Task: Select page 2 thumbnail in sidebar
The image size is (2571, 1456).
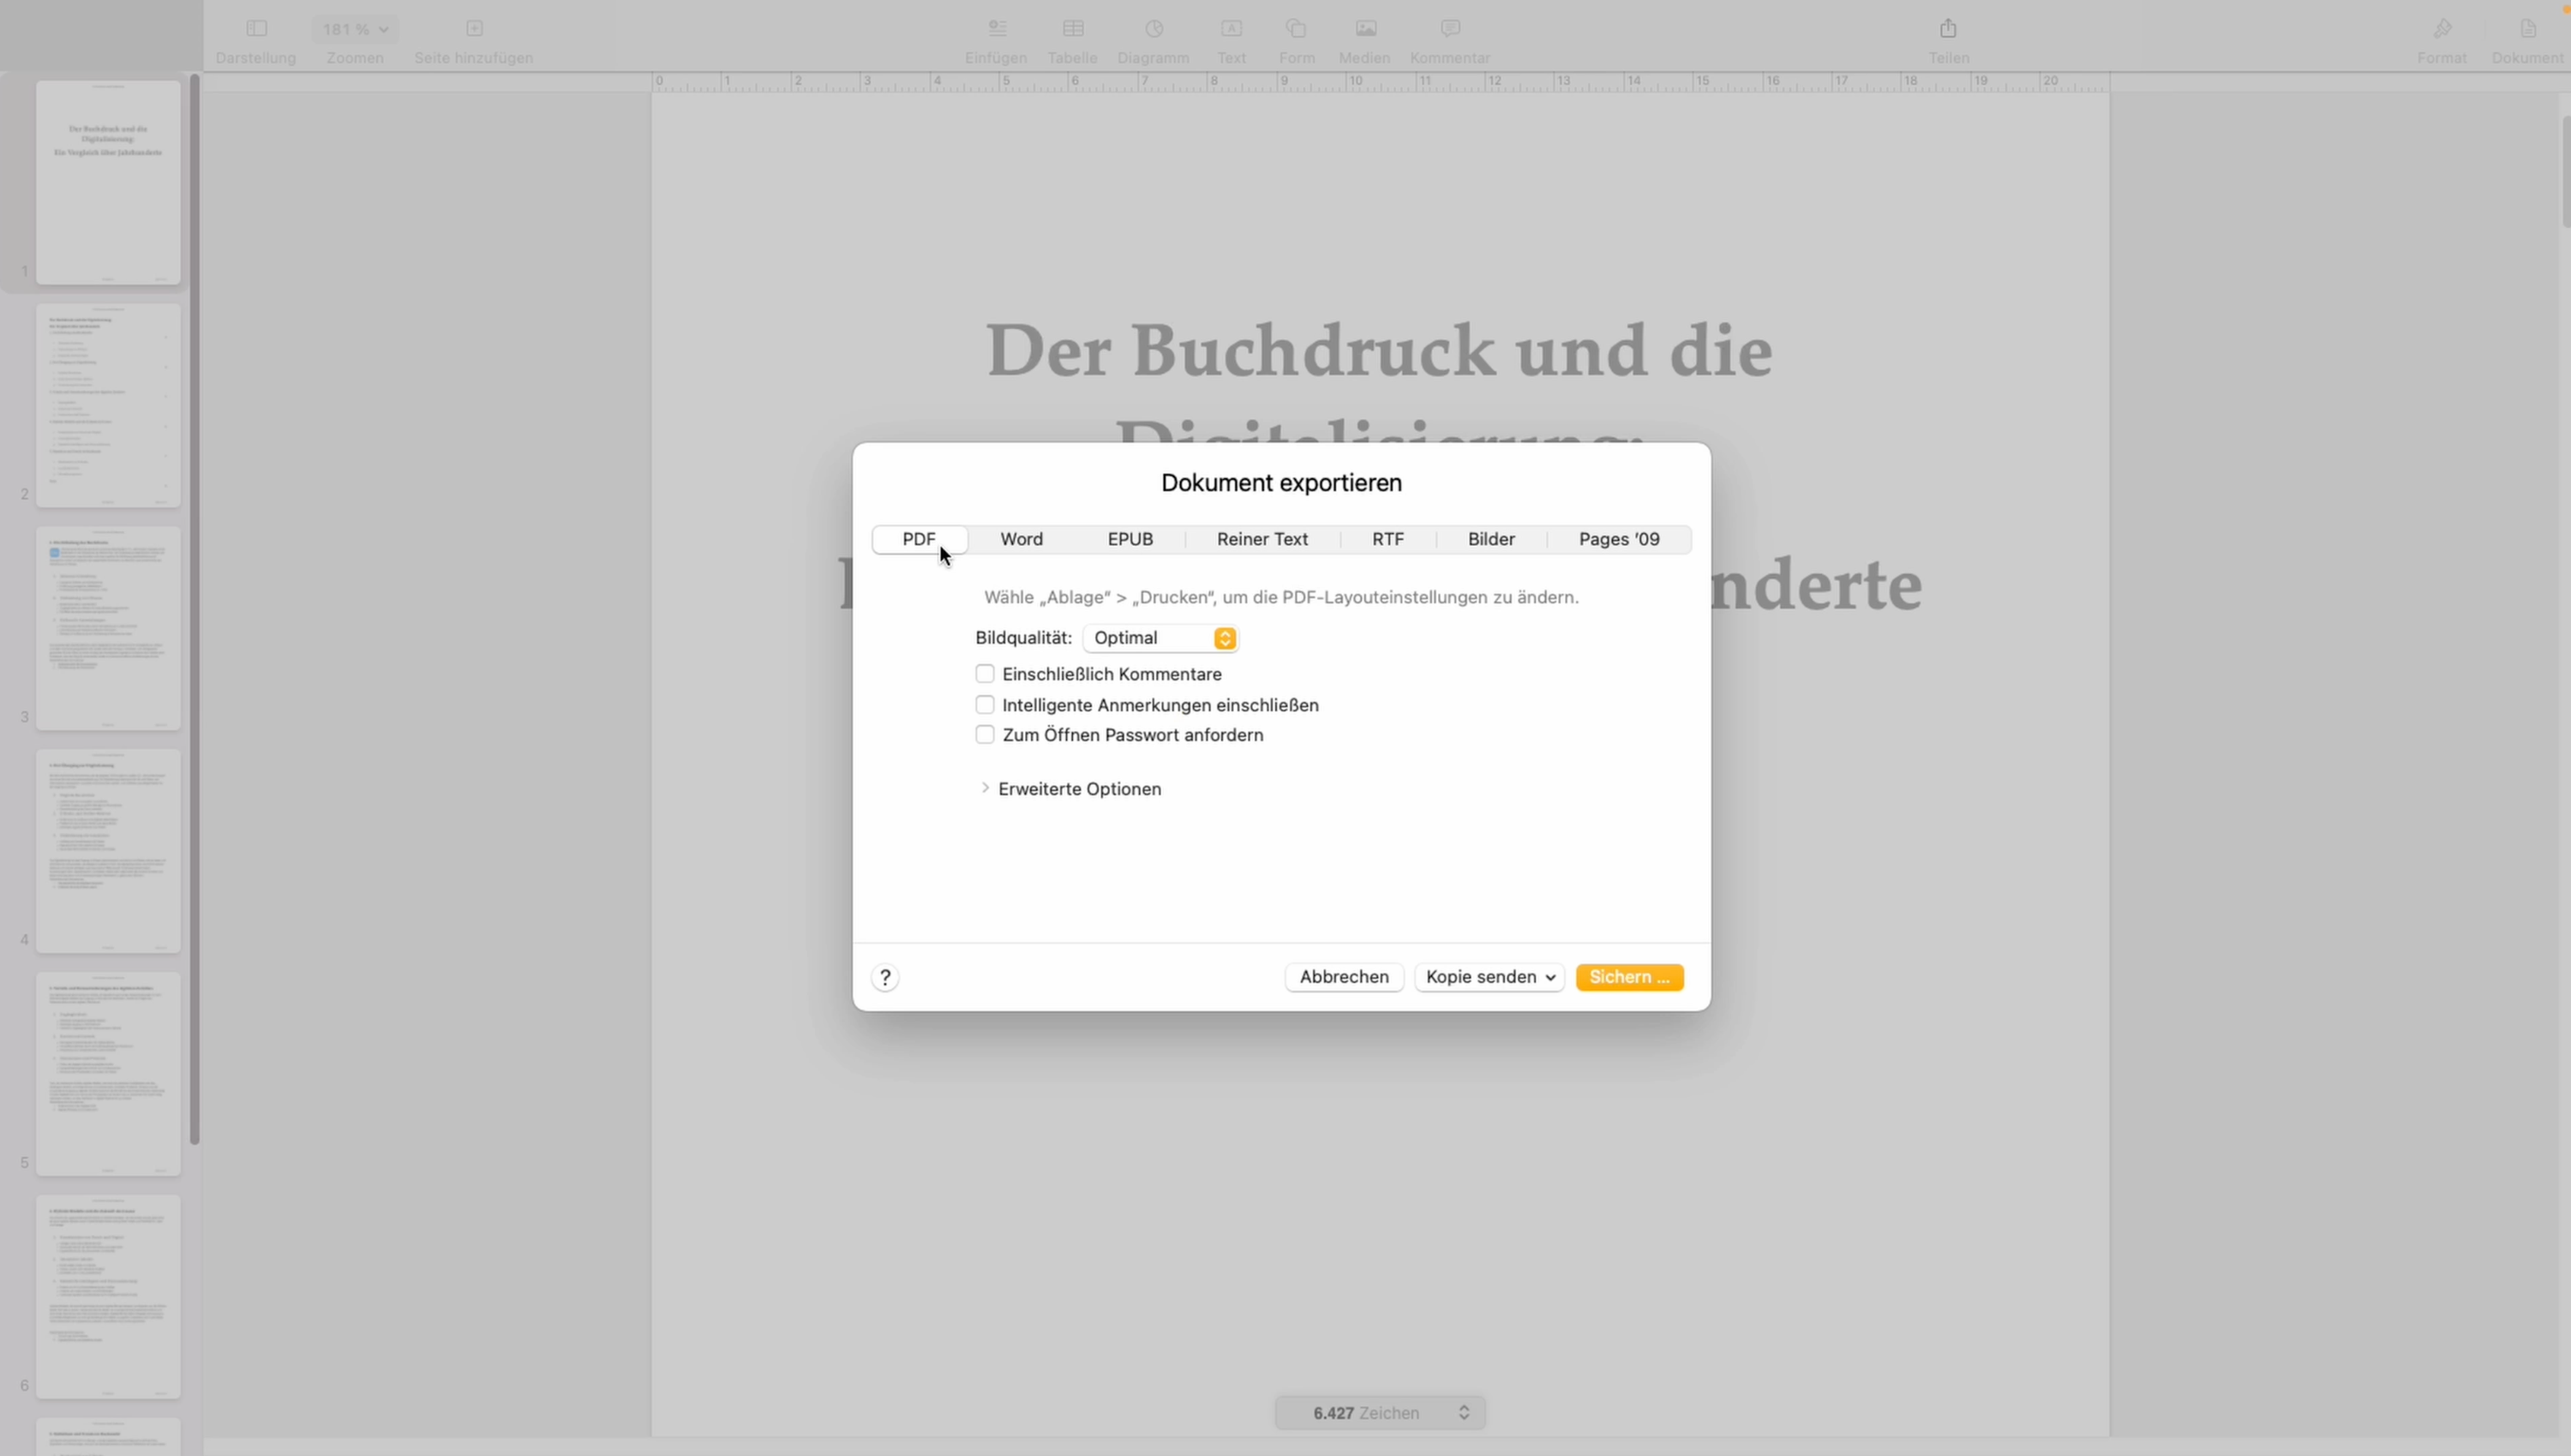Action: pyautogui.click(x=108, y=406)
